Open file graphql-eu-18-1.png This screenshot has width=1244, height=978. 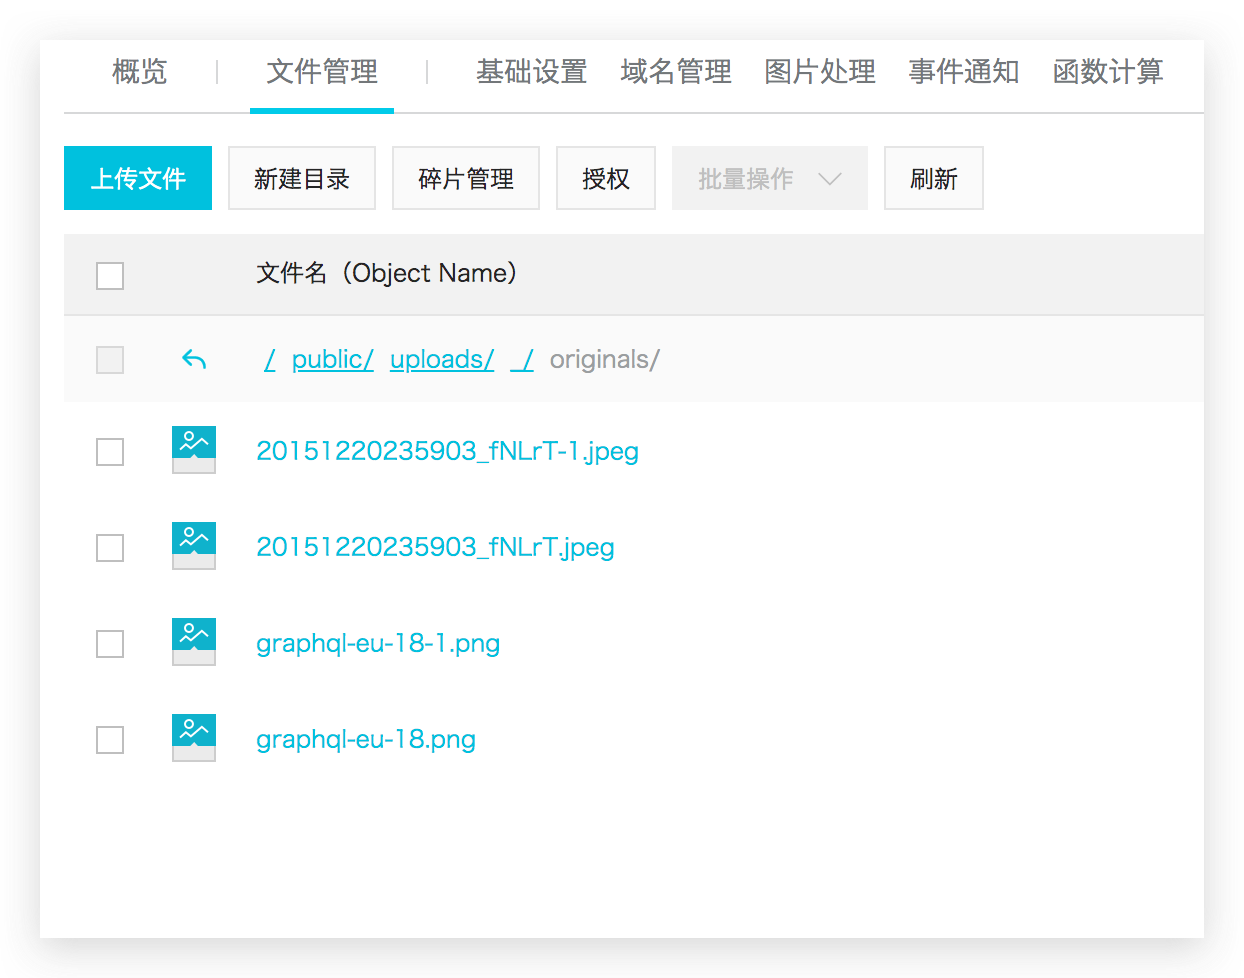click(x=378, y=643)
